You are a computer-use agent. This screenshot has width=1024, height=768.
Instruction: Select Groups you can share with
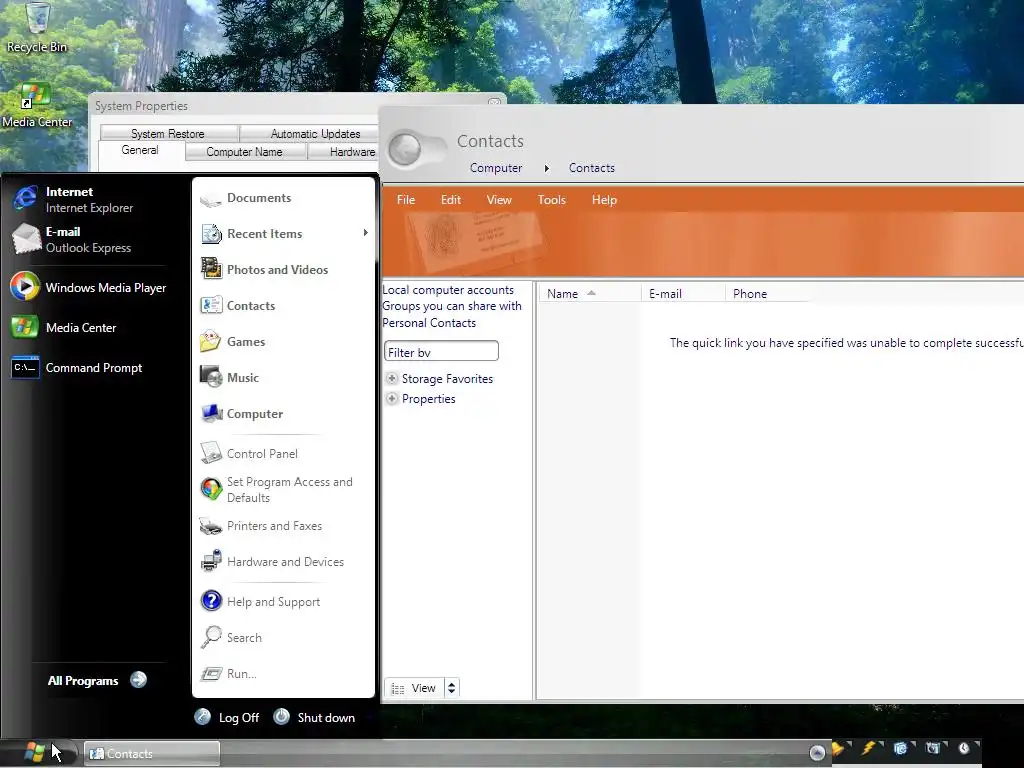tap(452, 306)
